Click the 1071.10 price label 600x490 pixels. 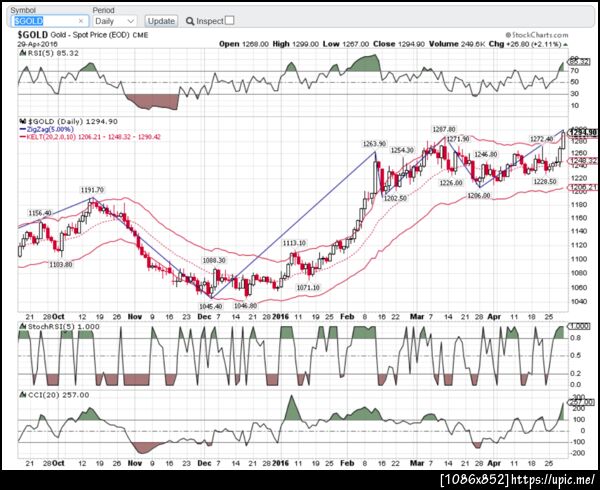[x=308, y=287]
